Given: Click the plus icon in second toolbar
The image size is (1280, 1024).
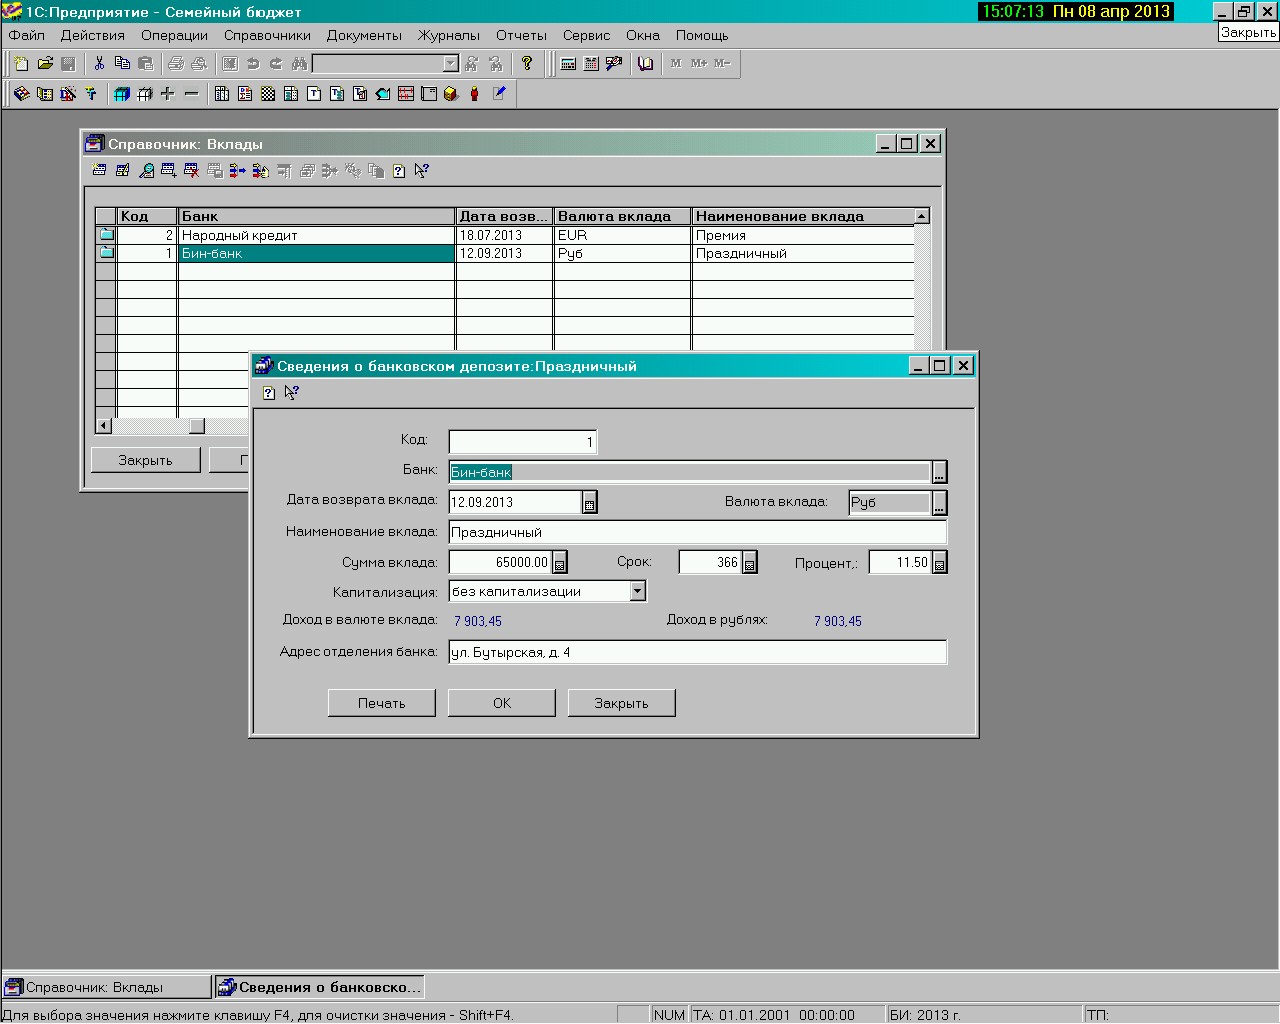Looking at the screenshot, I should (167, 94).
